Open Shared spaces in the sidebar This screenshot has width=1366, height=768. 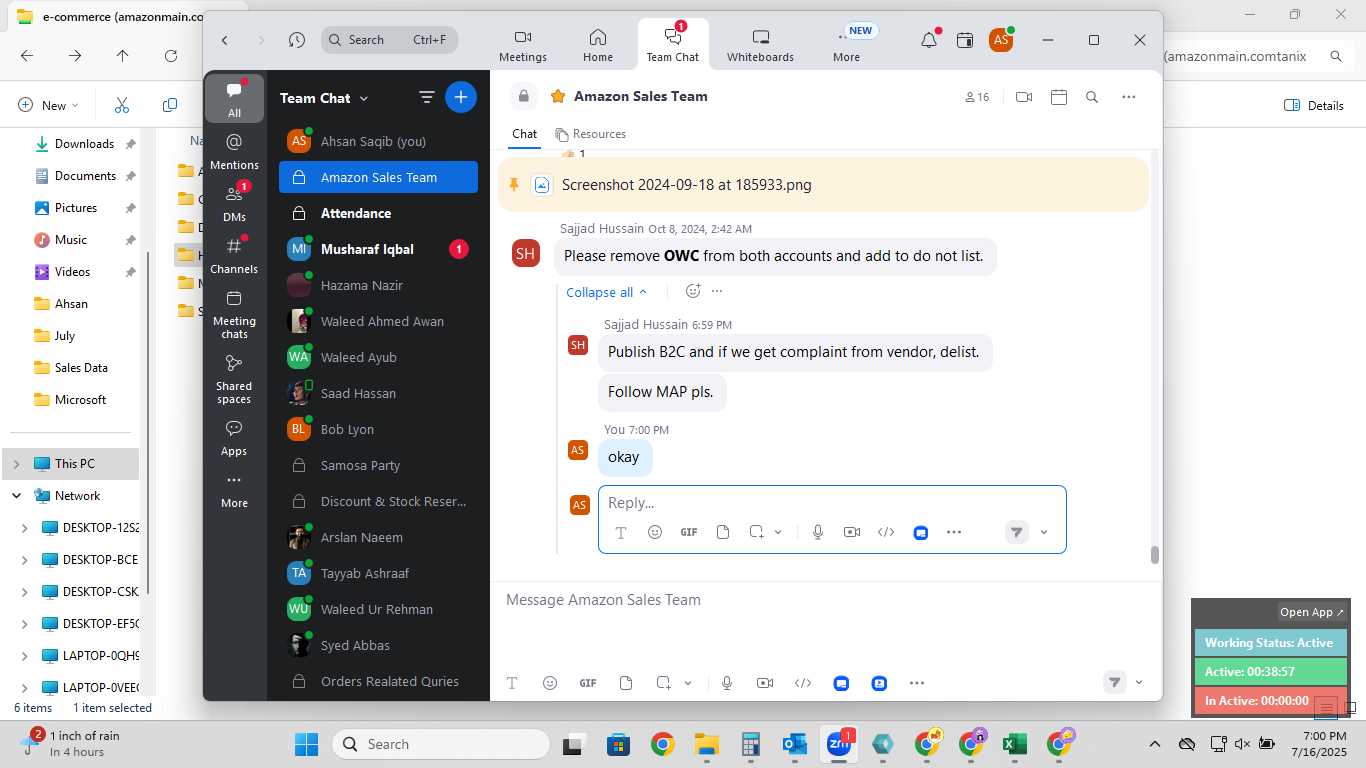click(234, 378)
